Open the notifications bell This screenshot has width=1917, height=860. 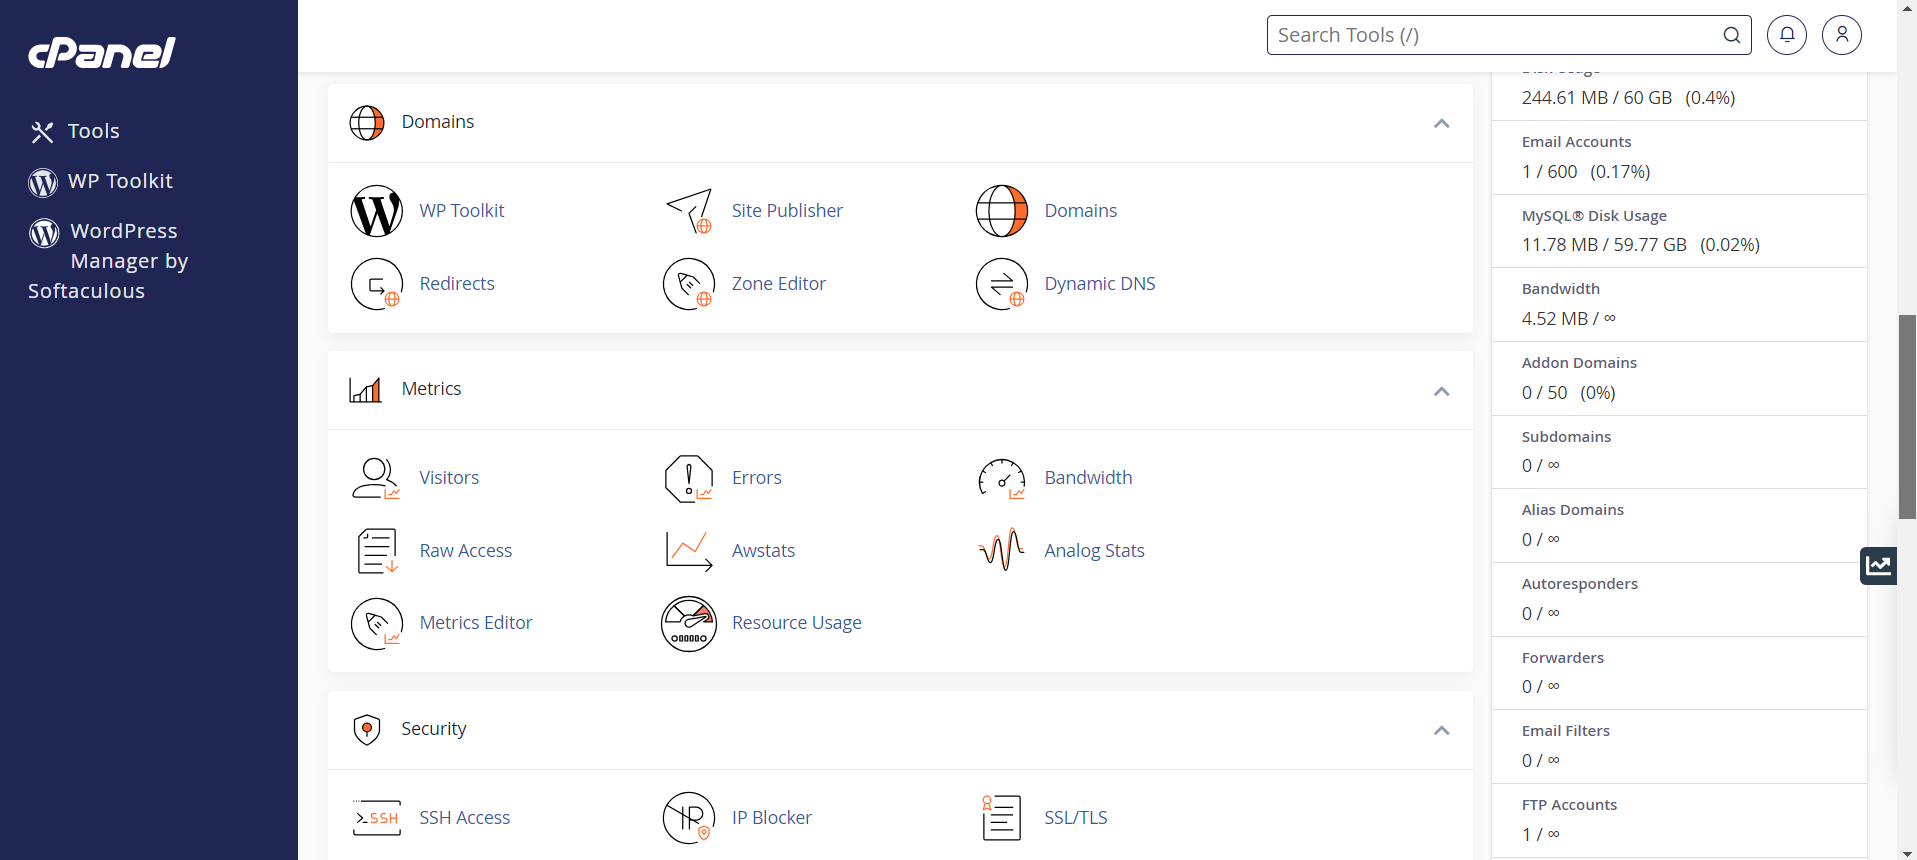click(1787, 35)
